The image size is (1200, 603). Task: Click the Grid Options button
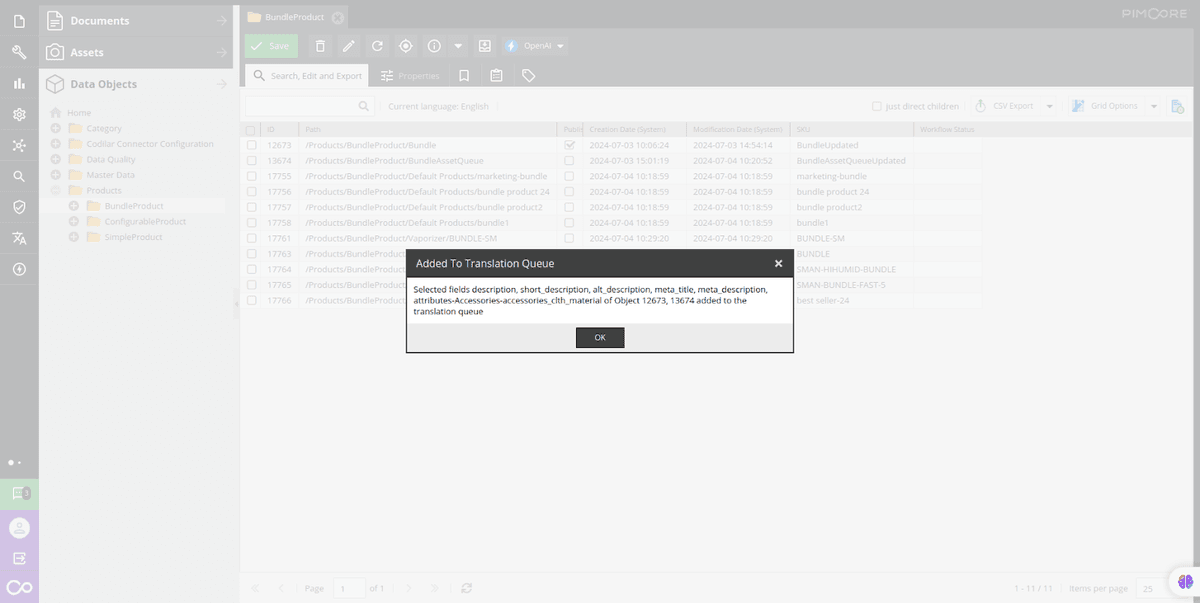(1106, 106)
